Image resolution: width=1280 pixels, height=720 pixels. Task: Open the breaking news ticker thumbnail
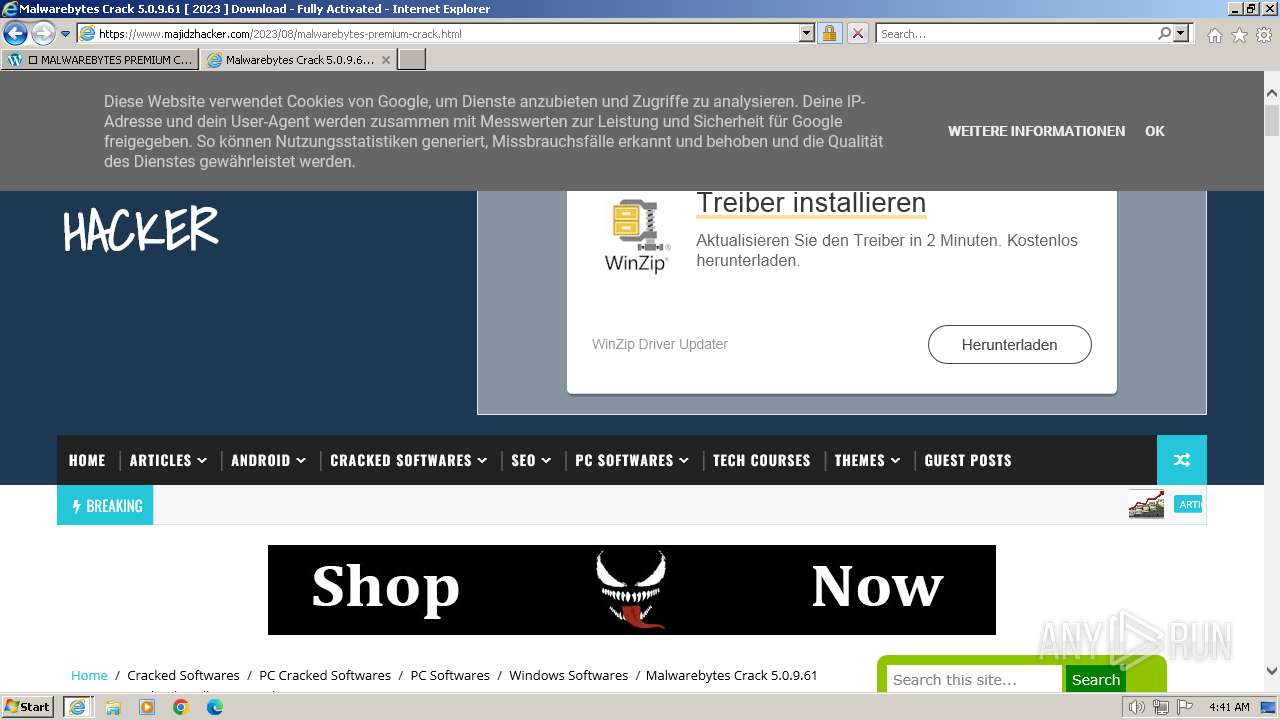[x=1146, y=505]
